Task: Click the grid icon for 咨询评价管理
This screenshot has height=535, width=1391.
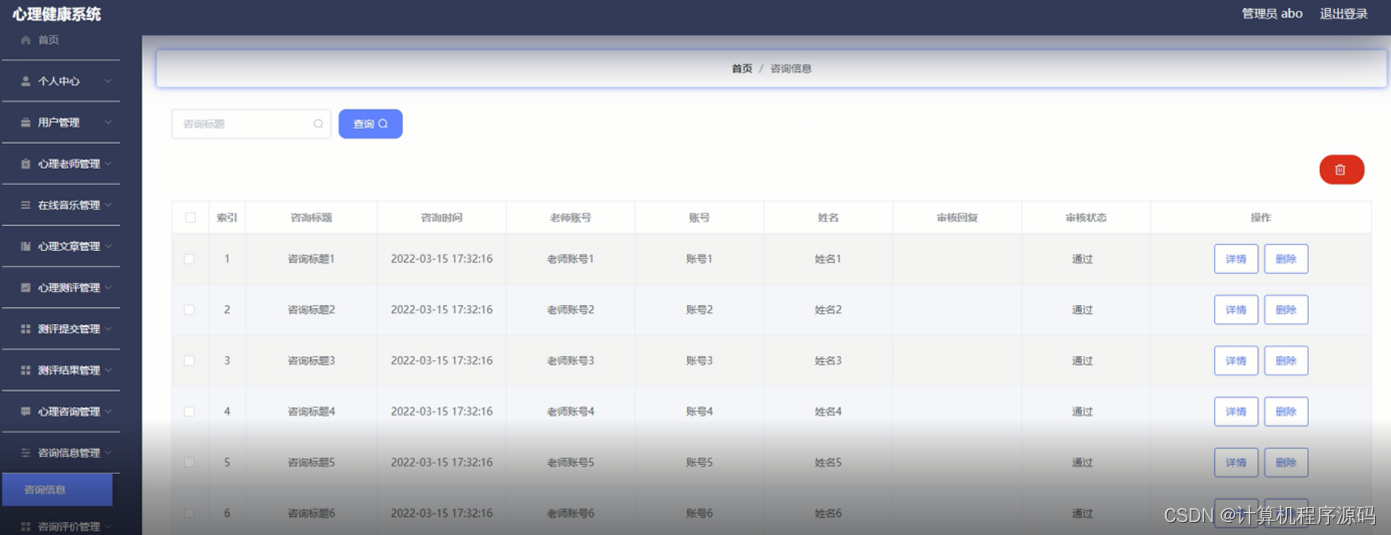Action: 26,526
